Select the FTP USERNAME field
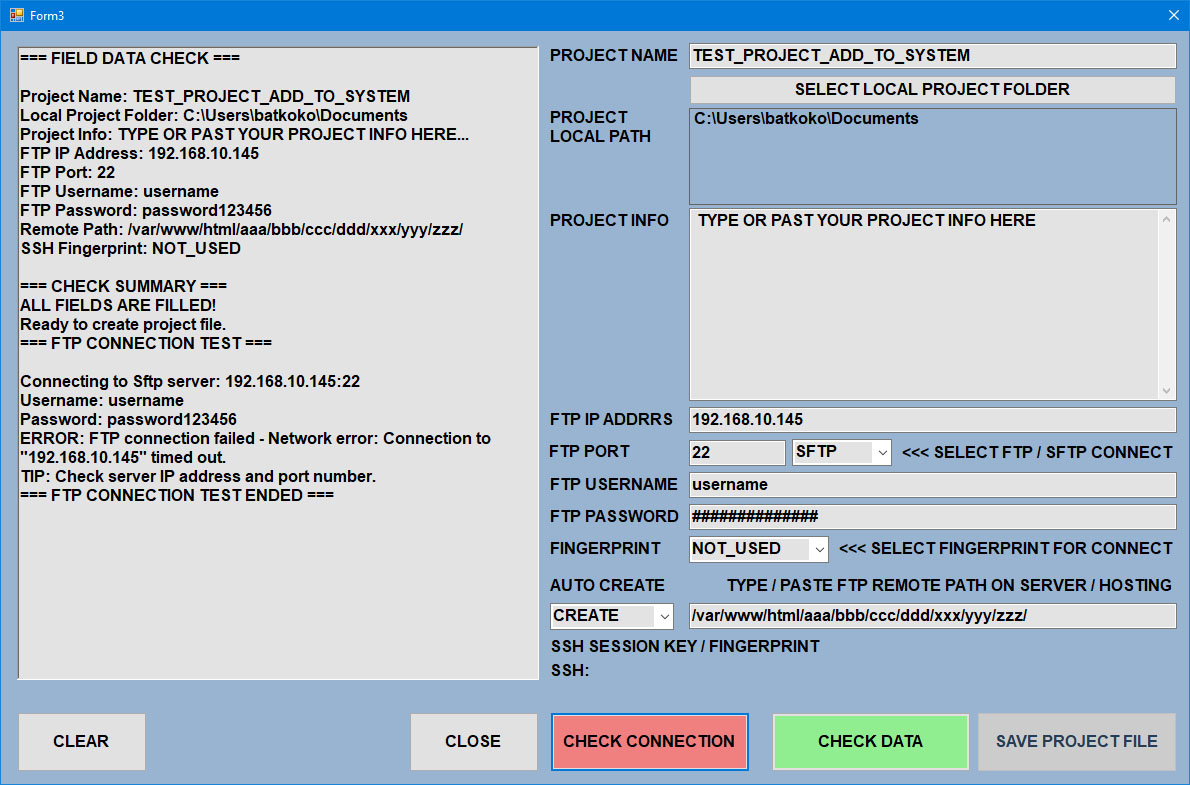Screen dimensions: 1190x785 (x=933, y=485)
